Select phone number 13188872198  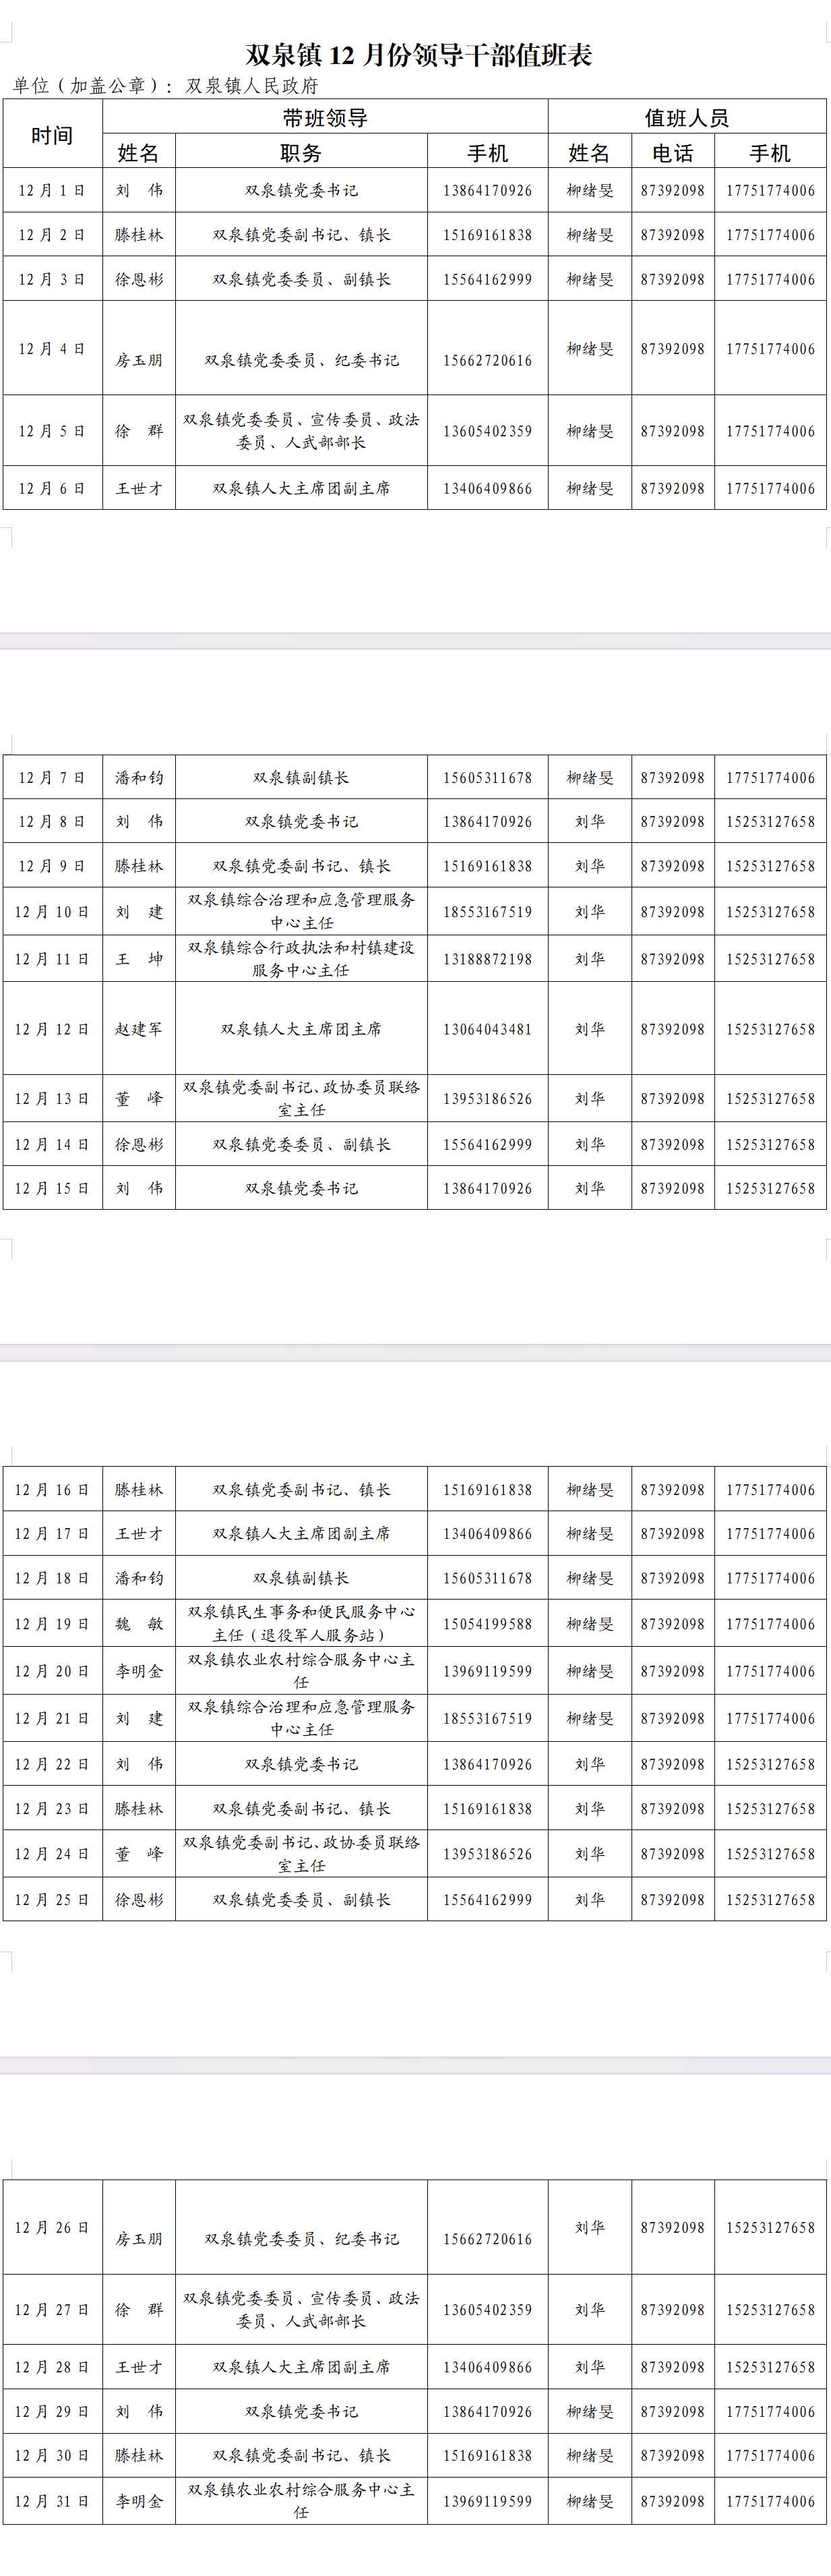coord(487,959)
